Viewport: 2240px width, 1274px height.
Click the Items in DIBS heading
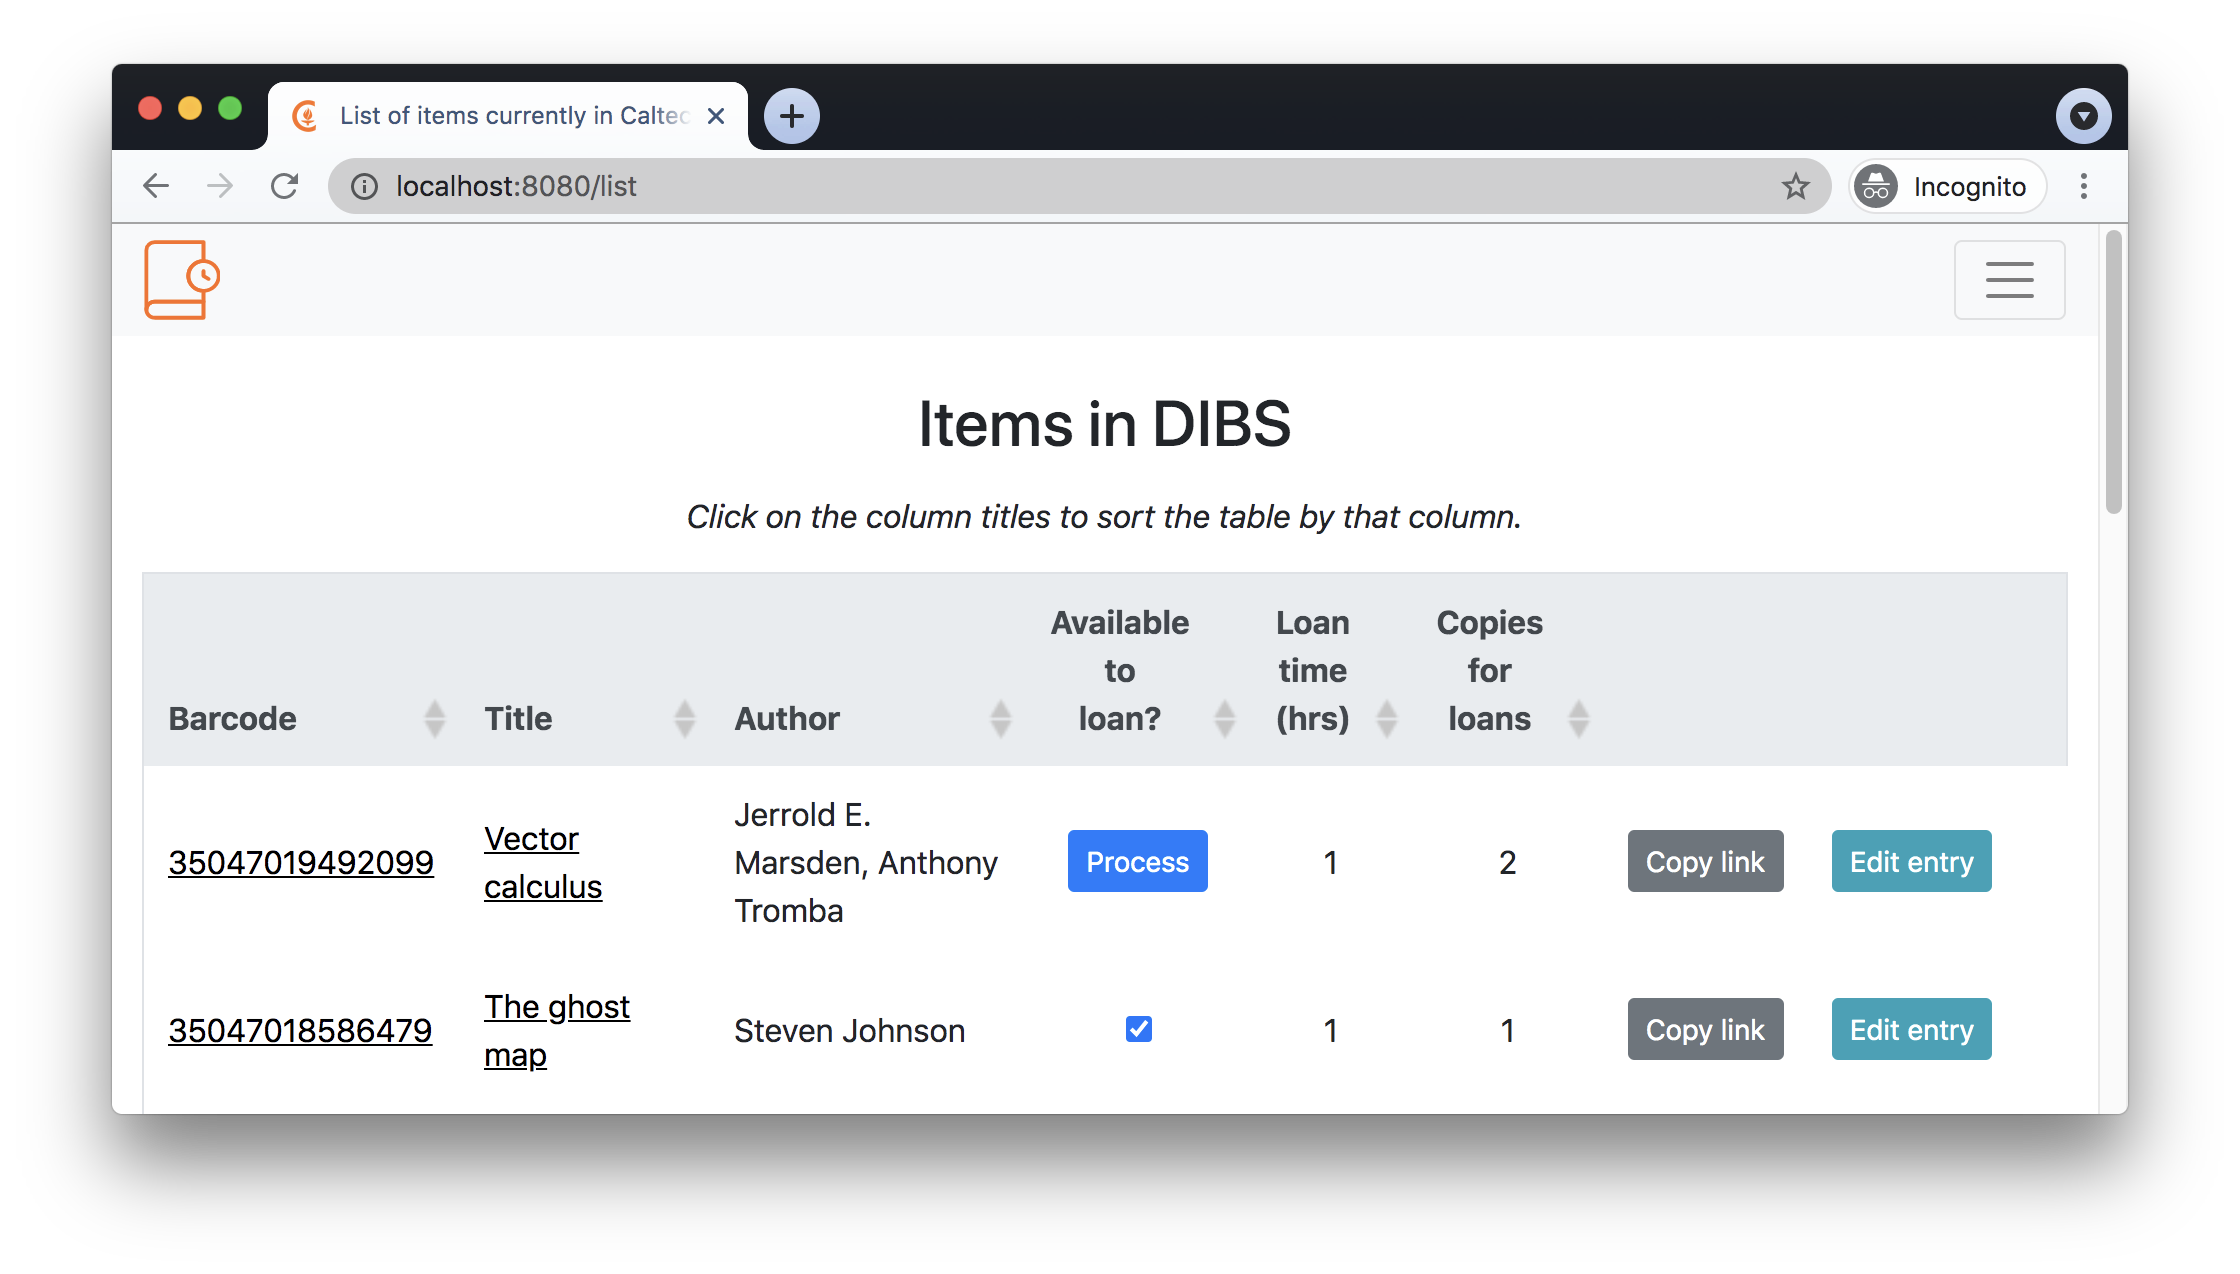[1104, 423]
